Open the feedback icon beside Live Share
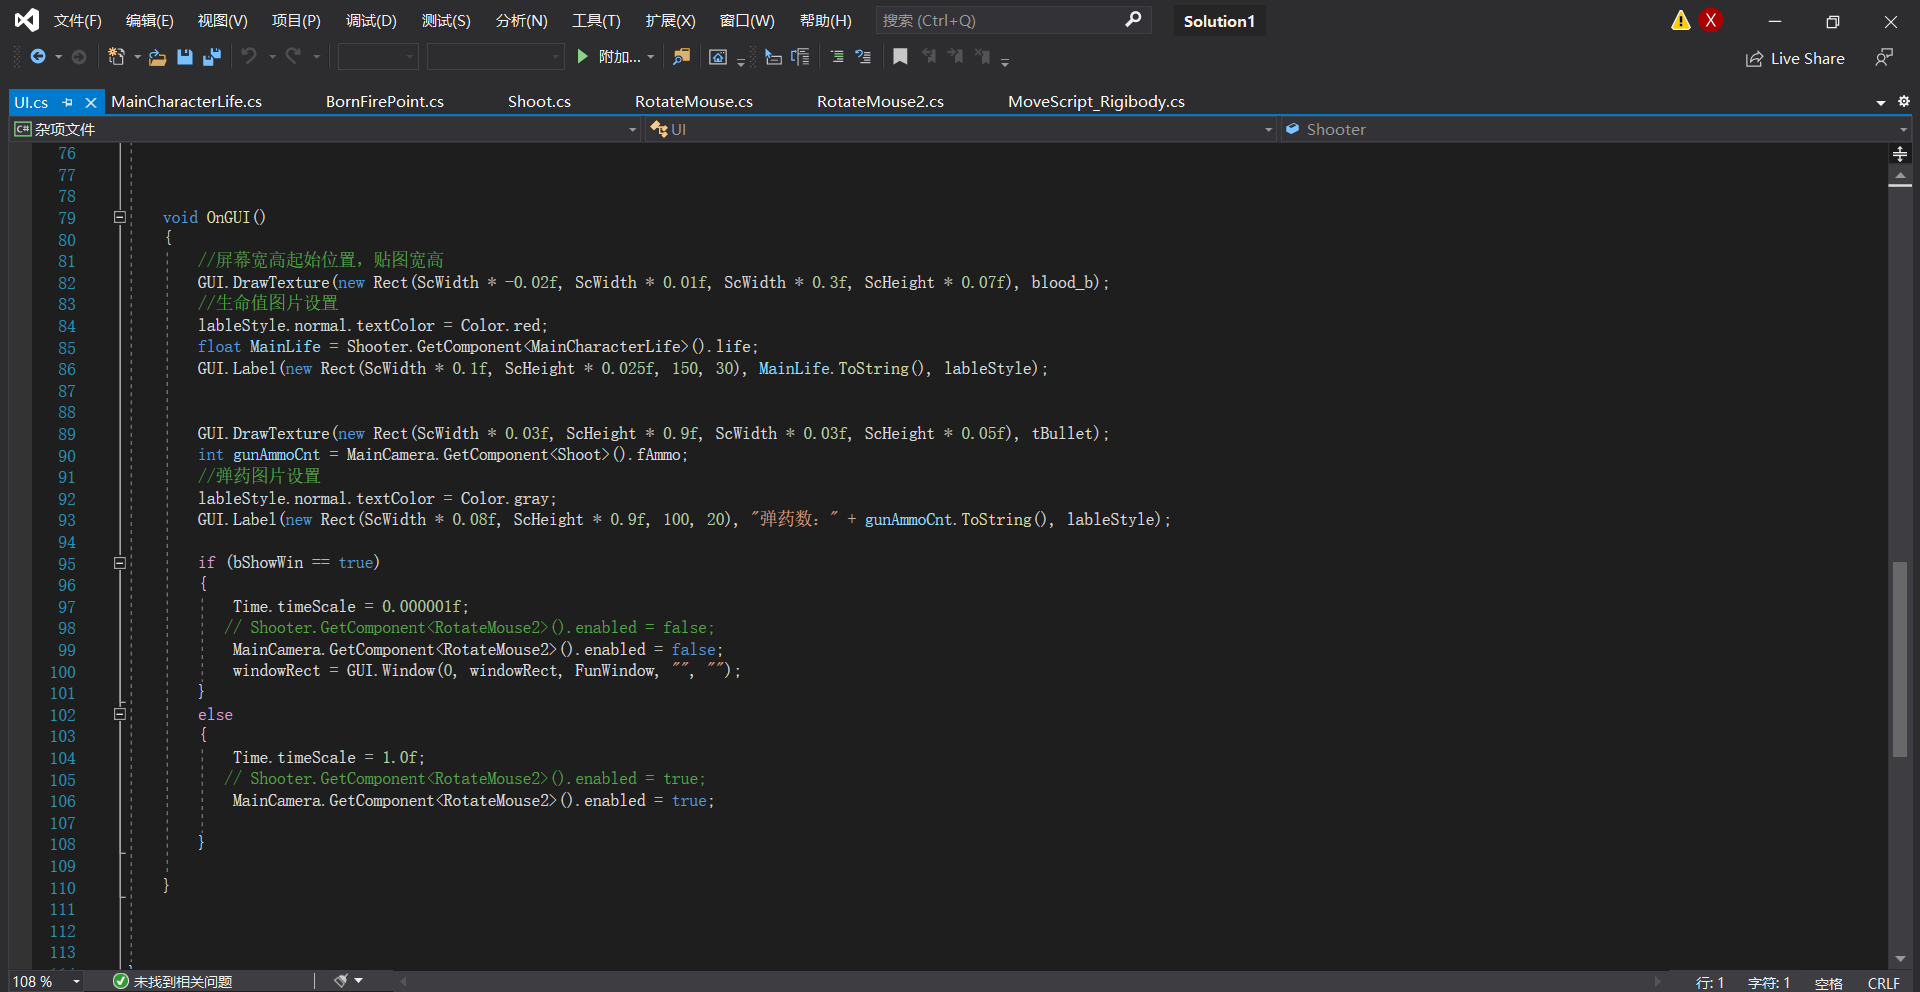 [1884, 58]
